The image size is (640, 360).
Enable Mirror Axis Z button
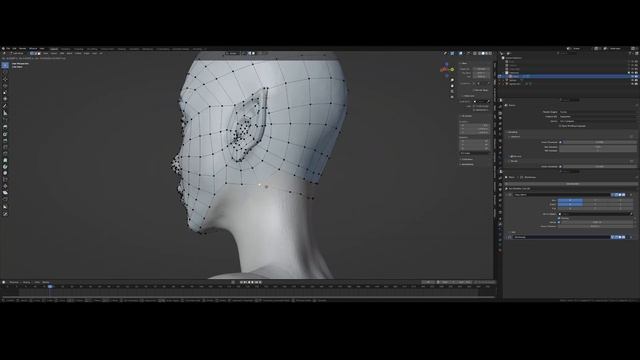pos(620,200)
